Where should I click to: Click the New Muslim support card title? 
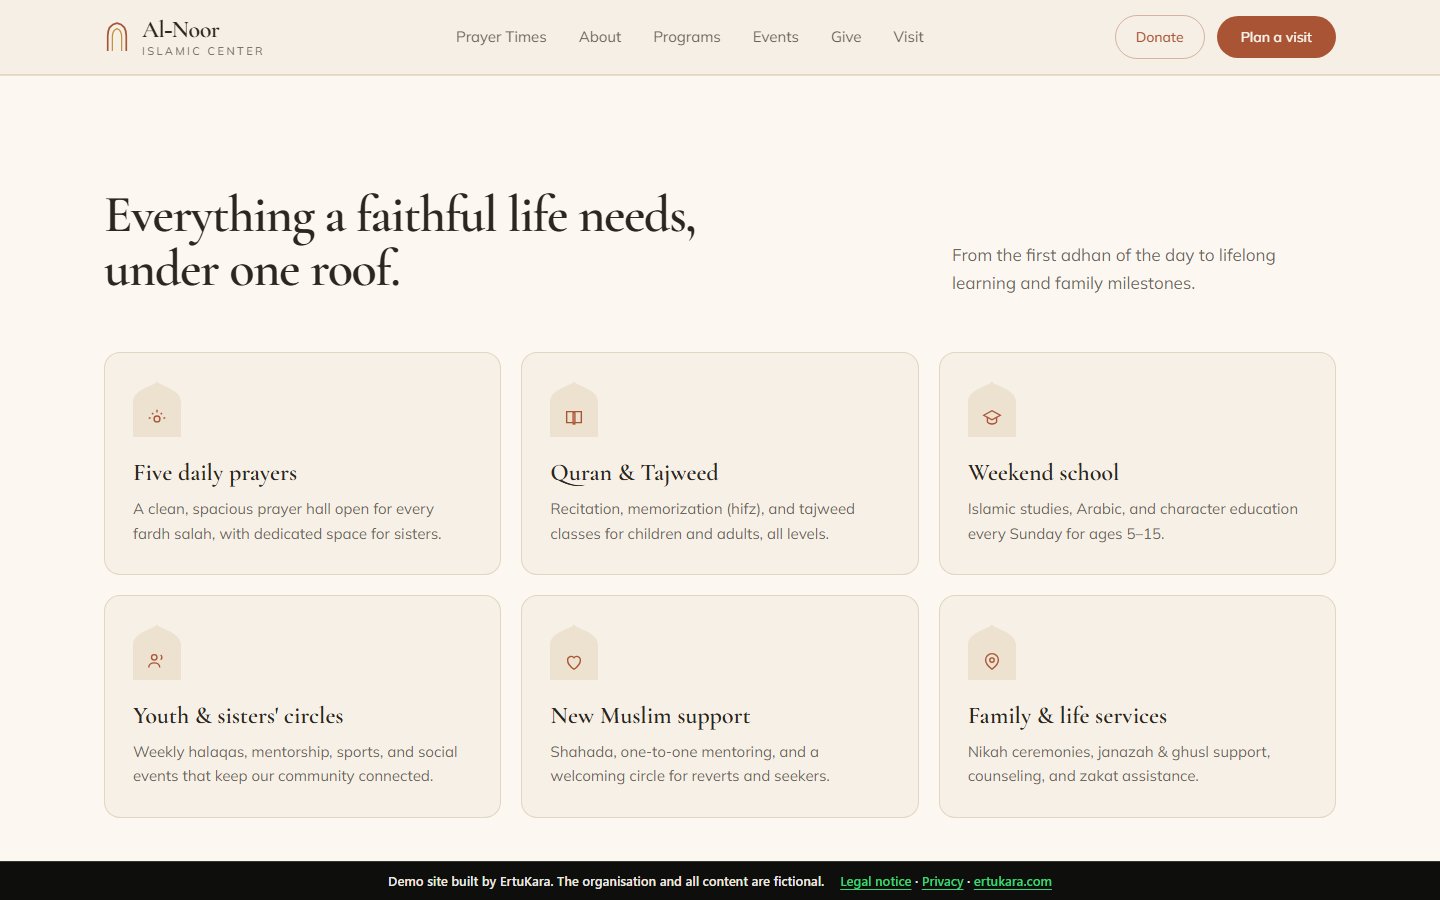650,716
